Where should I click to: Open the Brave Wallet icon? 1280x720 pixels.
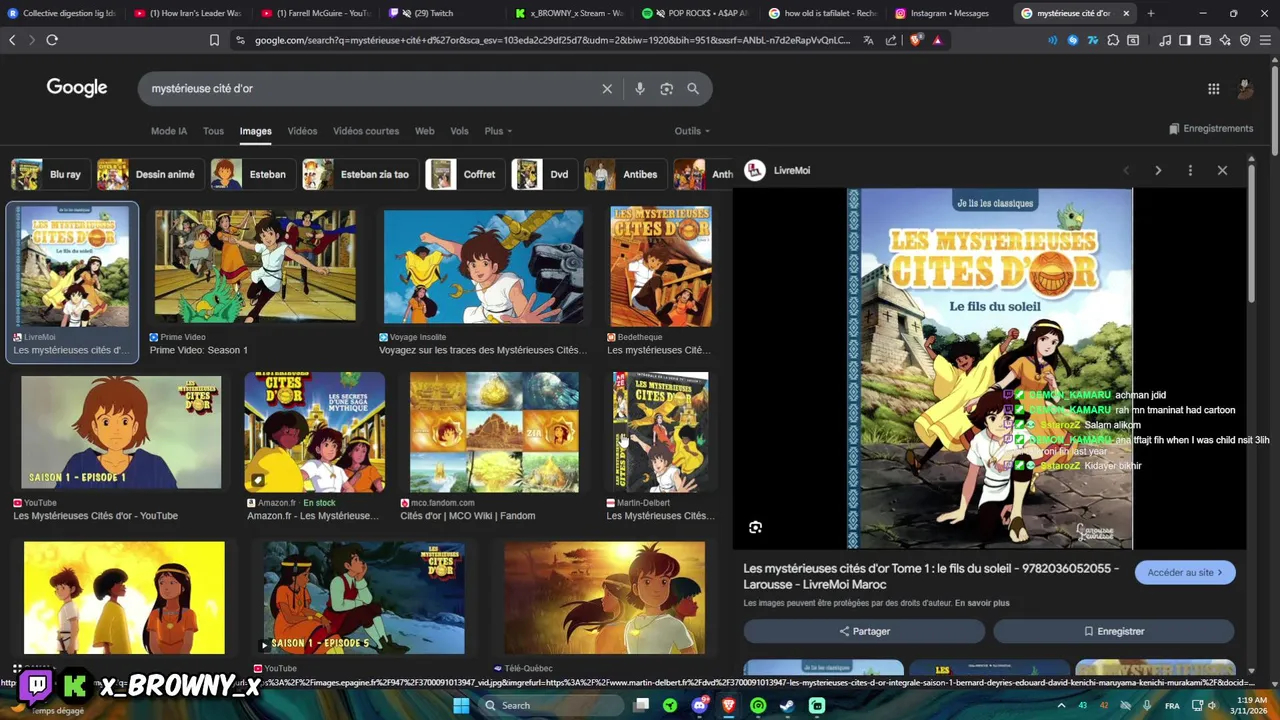coord(1205,40)
